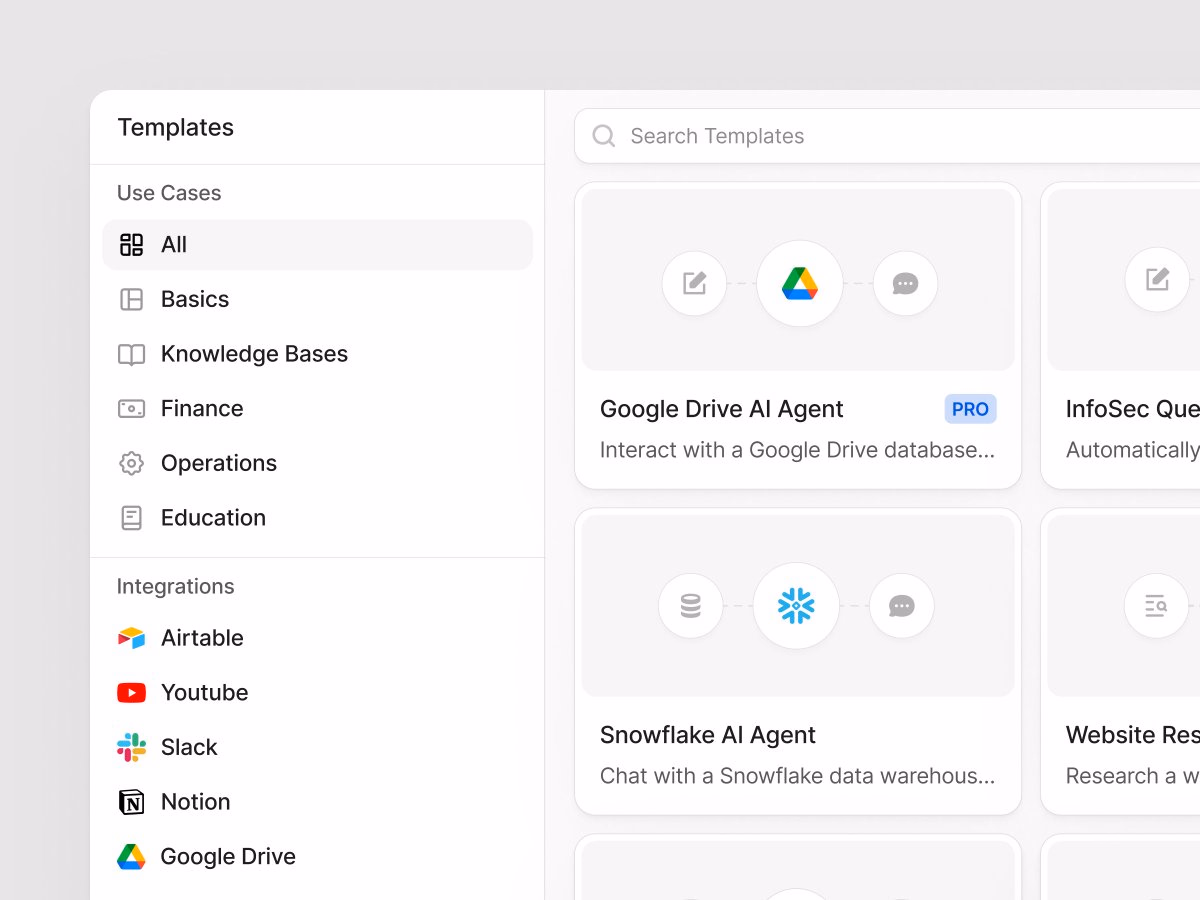The width and height of the screenshot is (1200, 900).
Task: Click the edit note icon in Google Drive card
Action: pos(694,283)
